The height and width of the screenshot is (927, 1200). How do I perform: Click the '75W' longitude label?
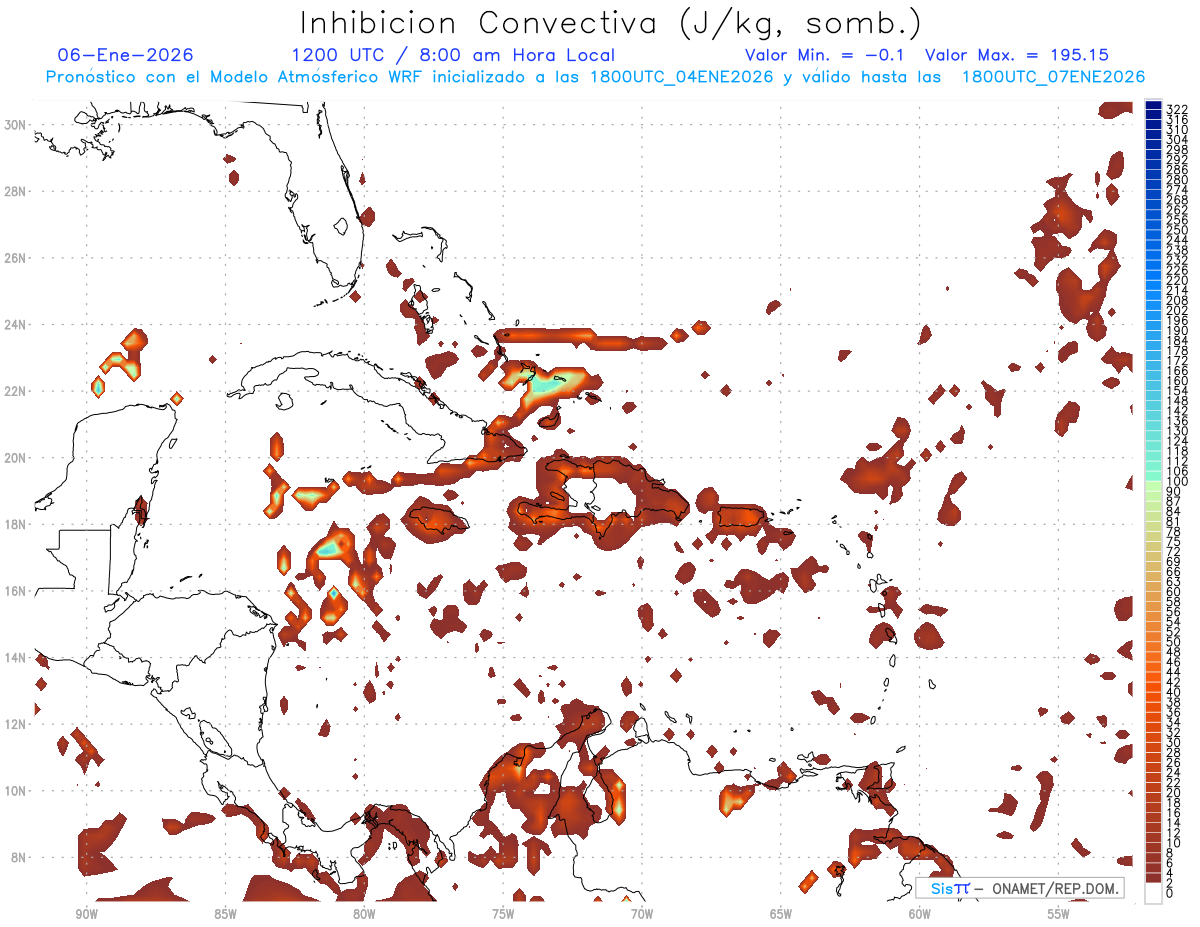(x=503, y=913)
